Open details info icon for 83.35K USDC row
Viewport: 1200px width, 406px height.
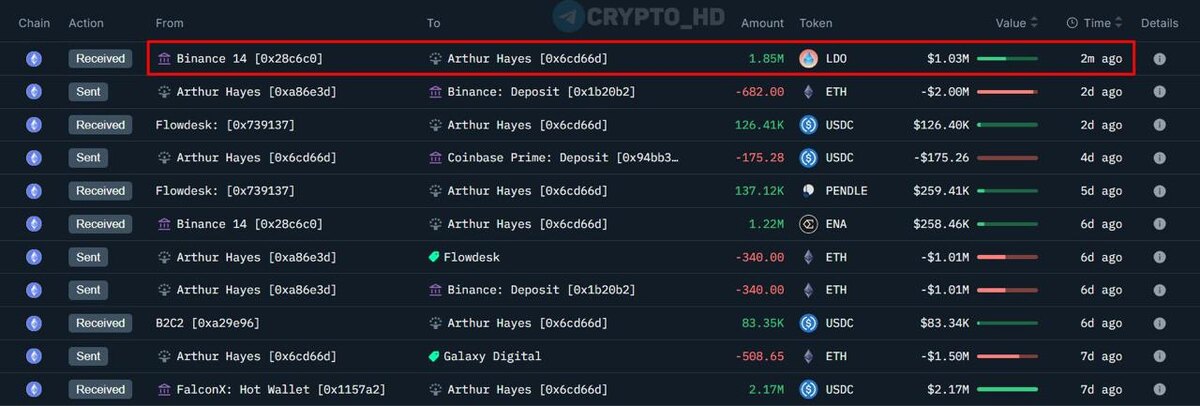point(1159,323)
